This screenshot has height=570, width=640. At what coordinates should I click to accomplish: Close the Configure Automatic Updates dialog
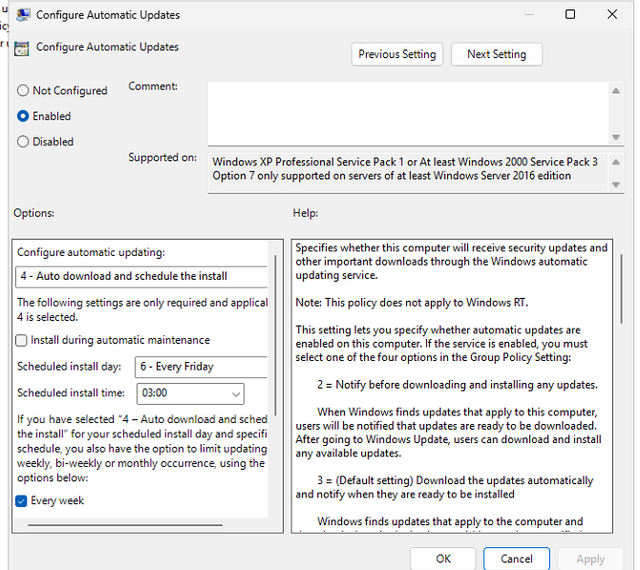tap(612, 14)
